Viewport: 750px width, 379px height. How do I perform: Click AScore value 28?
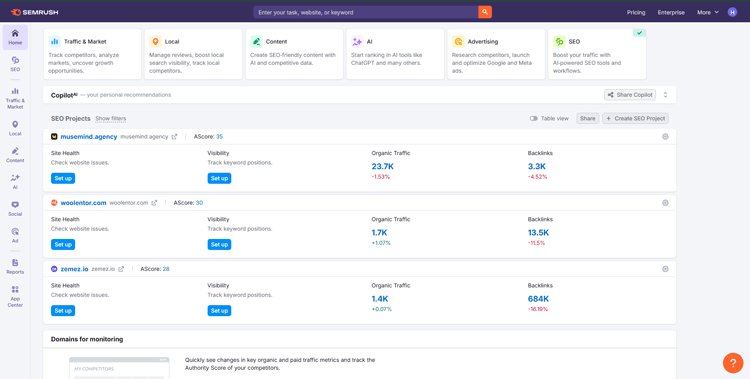pyautogui.click(x=166, y=269)
